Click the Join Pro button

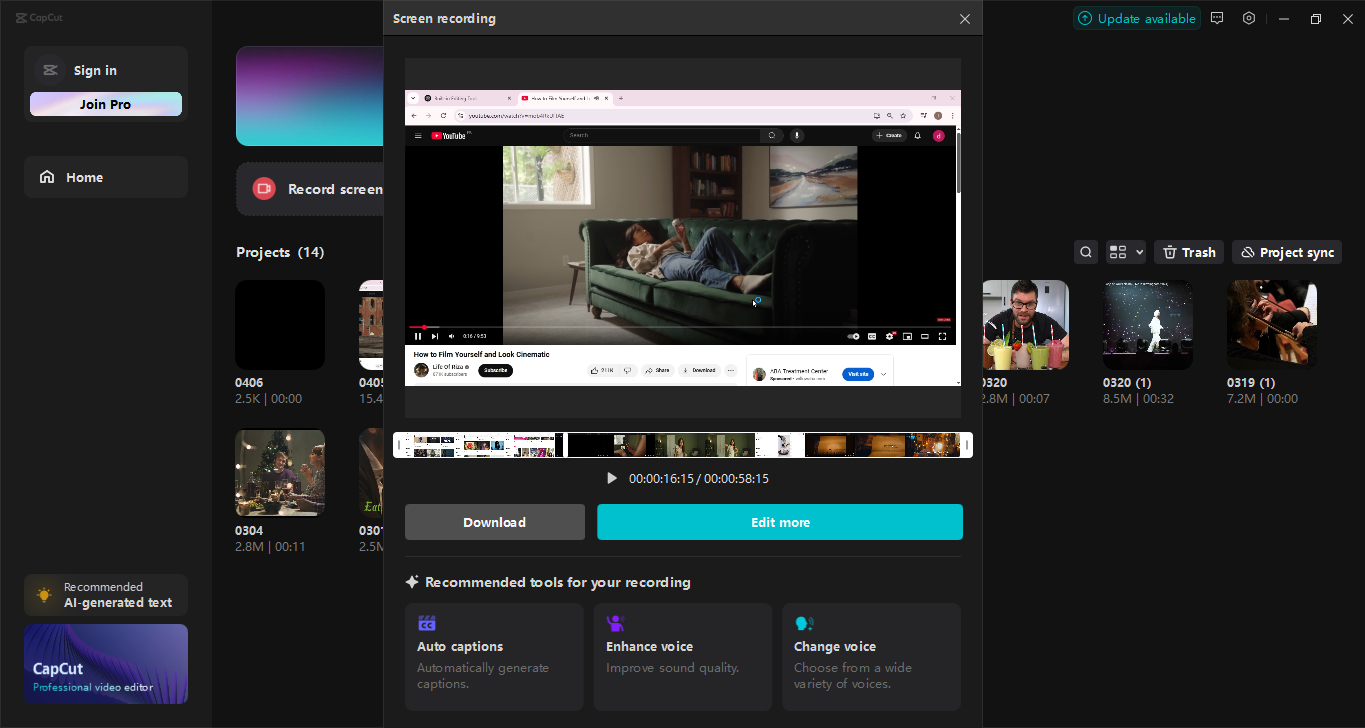[106, 104]
